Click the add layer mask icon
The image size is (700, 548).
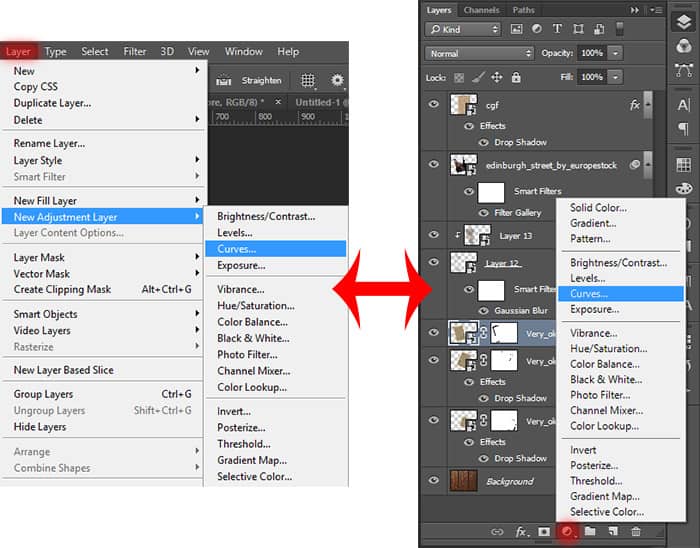(544, 531)
